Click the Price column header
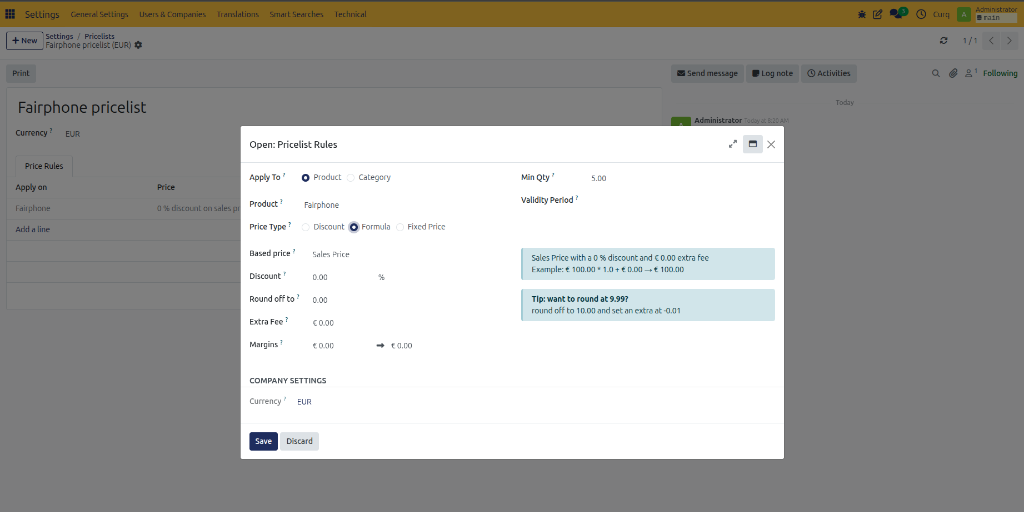Viewport: 1024px width, 512px height. [x=166, y=187]
